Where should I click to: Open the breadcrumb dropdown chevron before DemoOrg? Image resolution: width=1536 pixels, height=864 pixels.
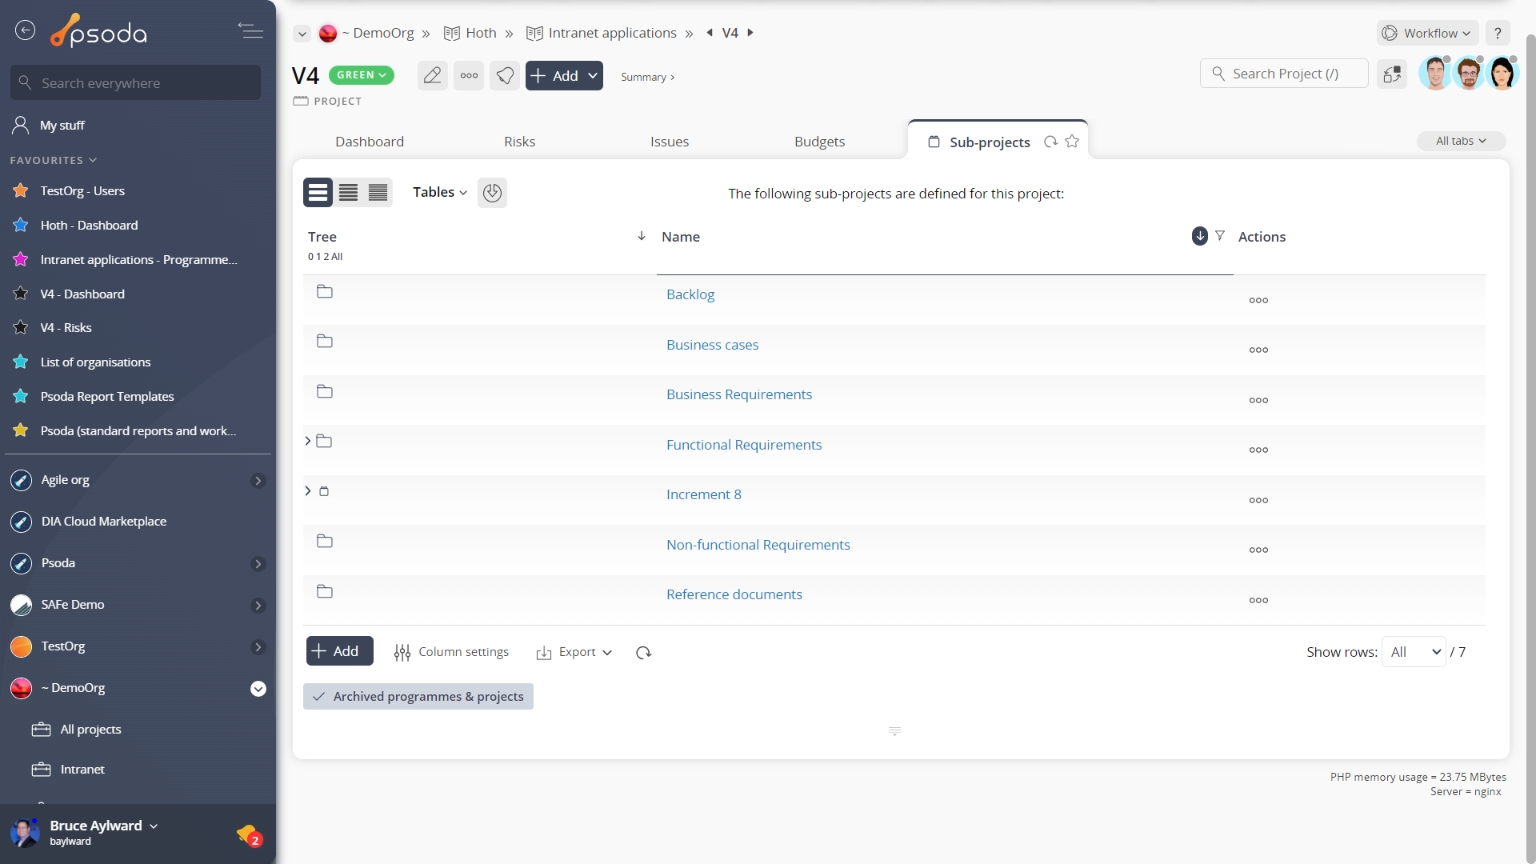pos(302,33)
